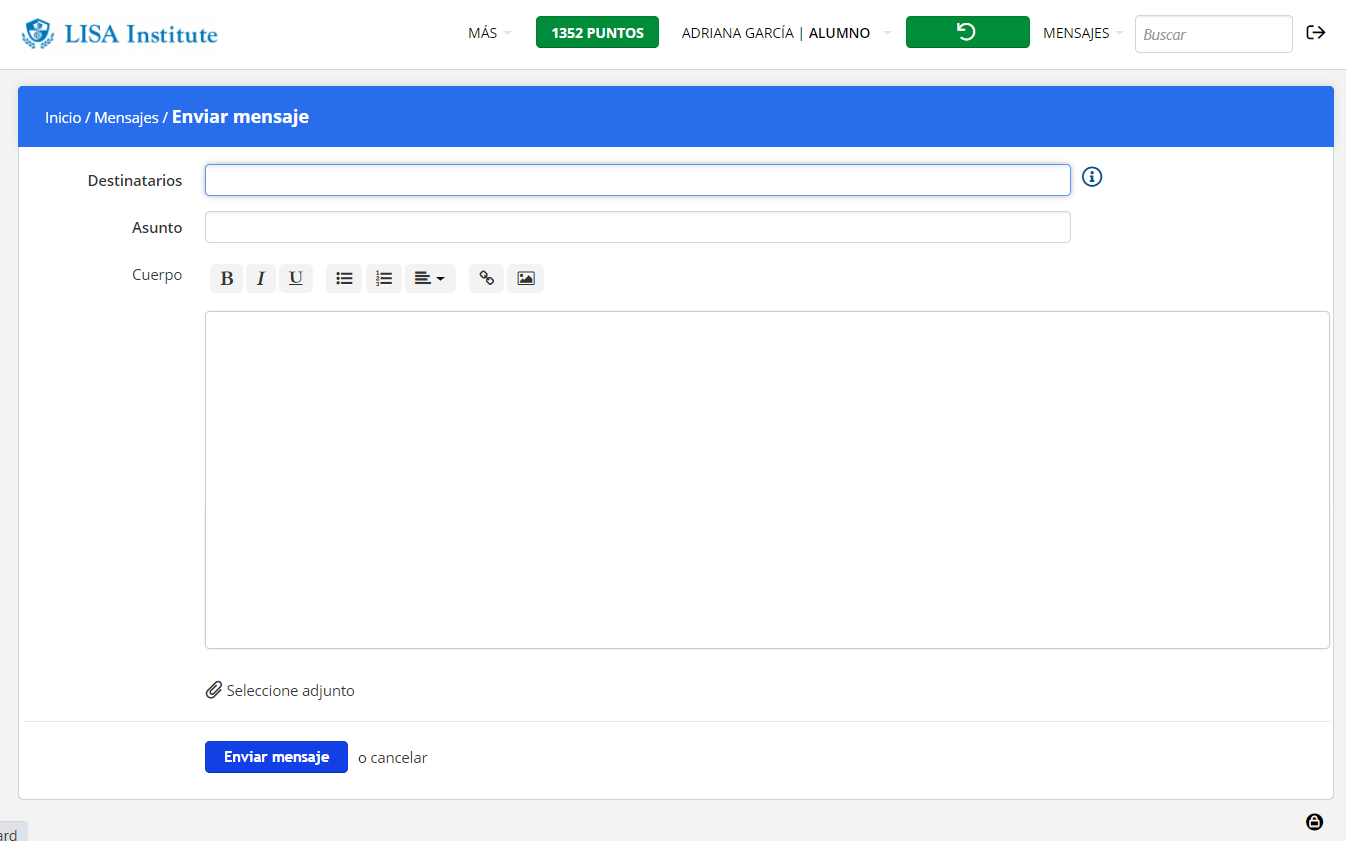Click the 1352 PUNTOS button
Viewport: 1346px width, 841px height.
[x=597, y=33]
